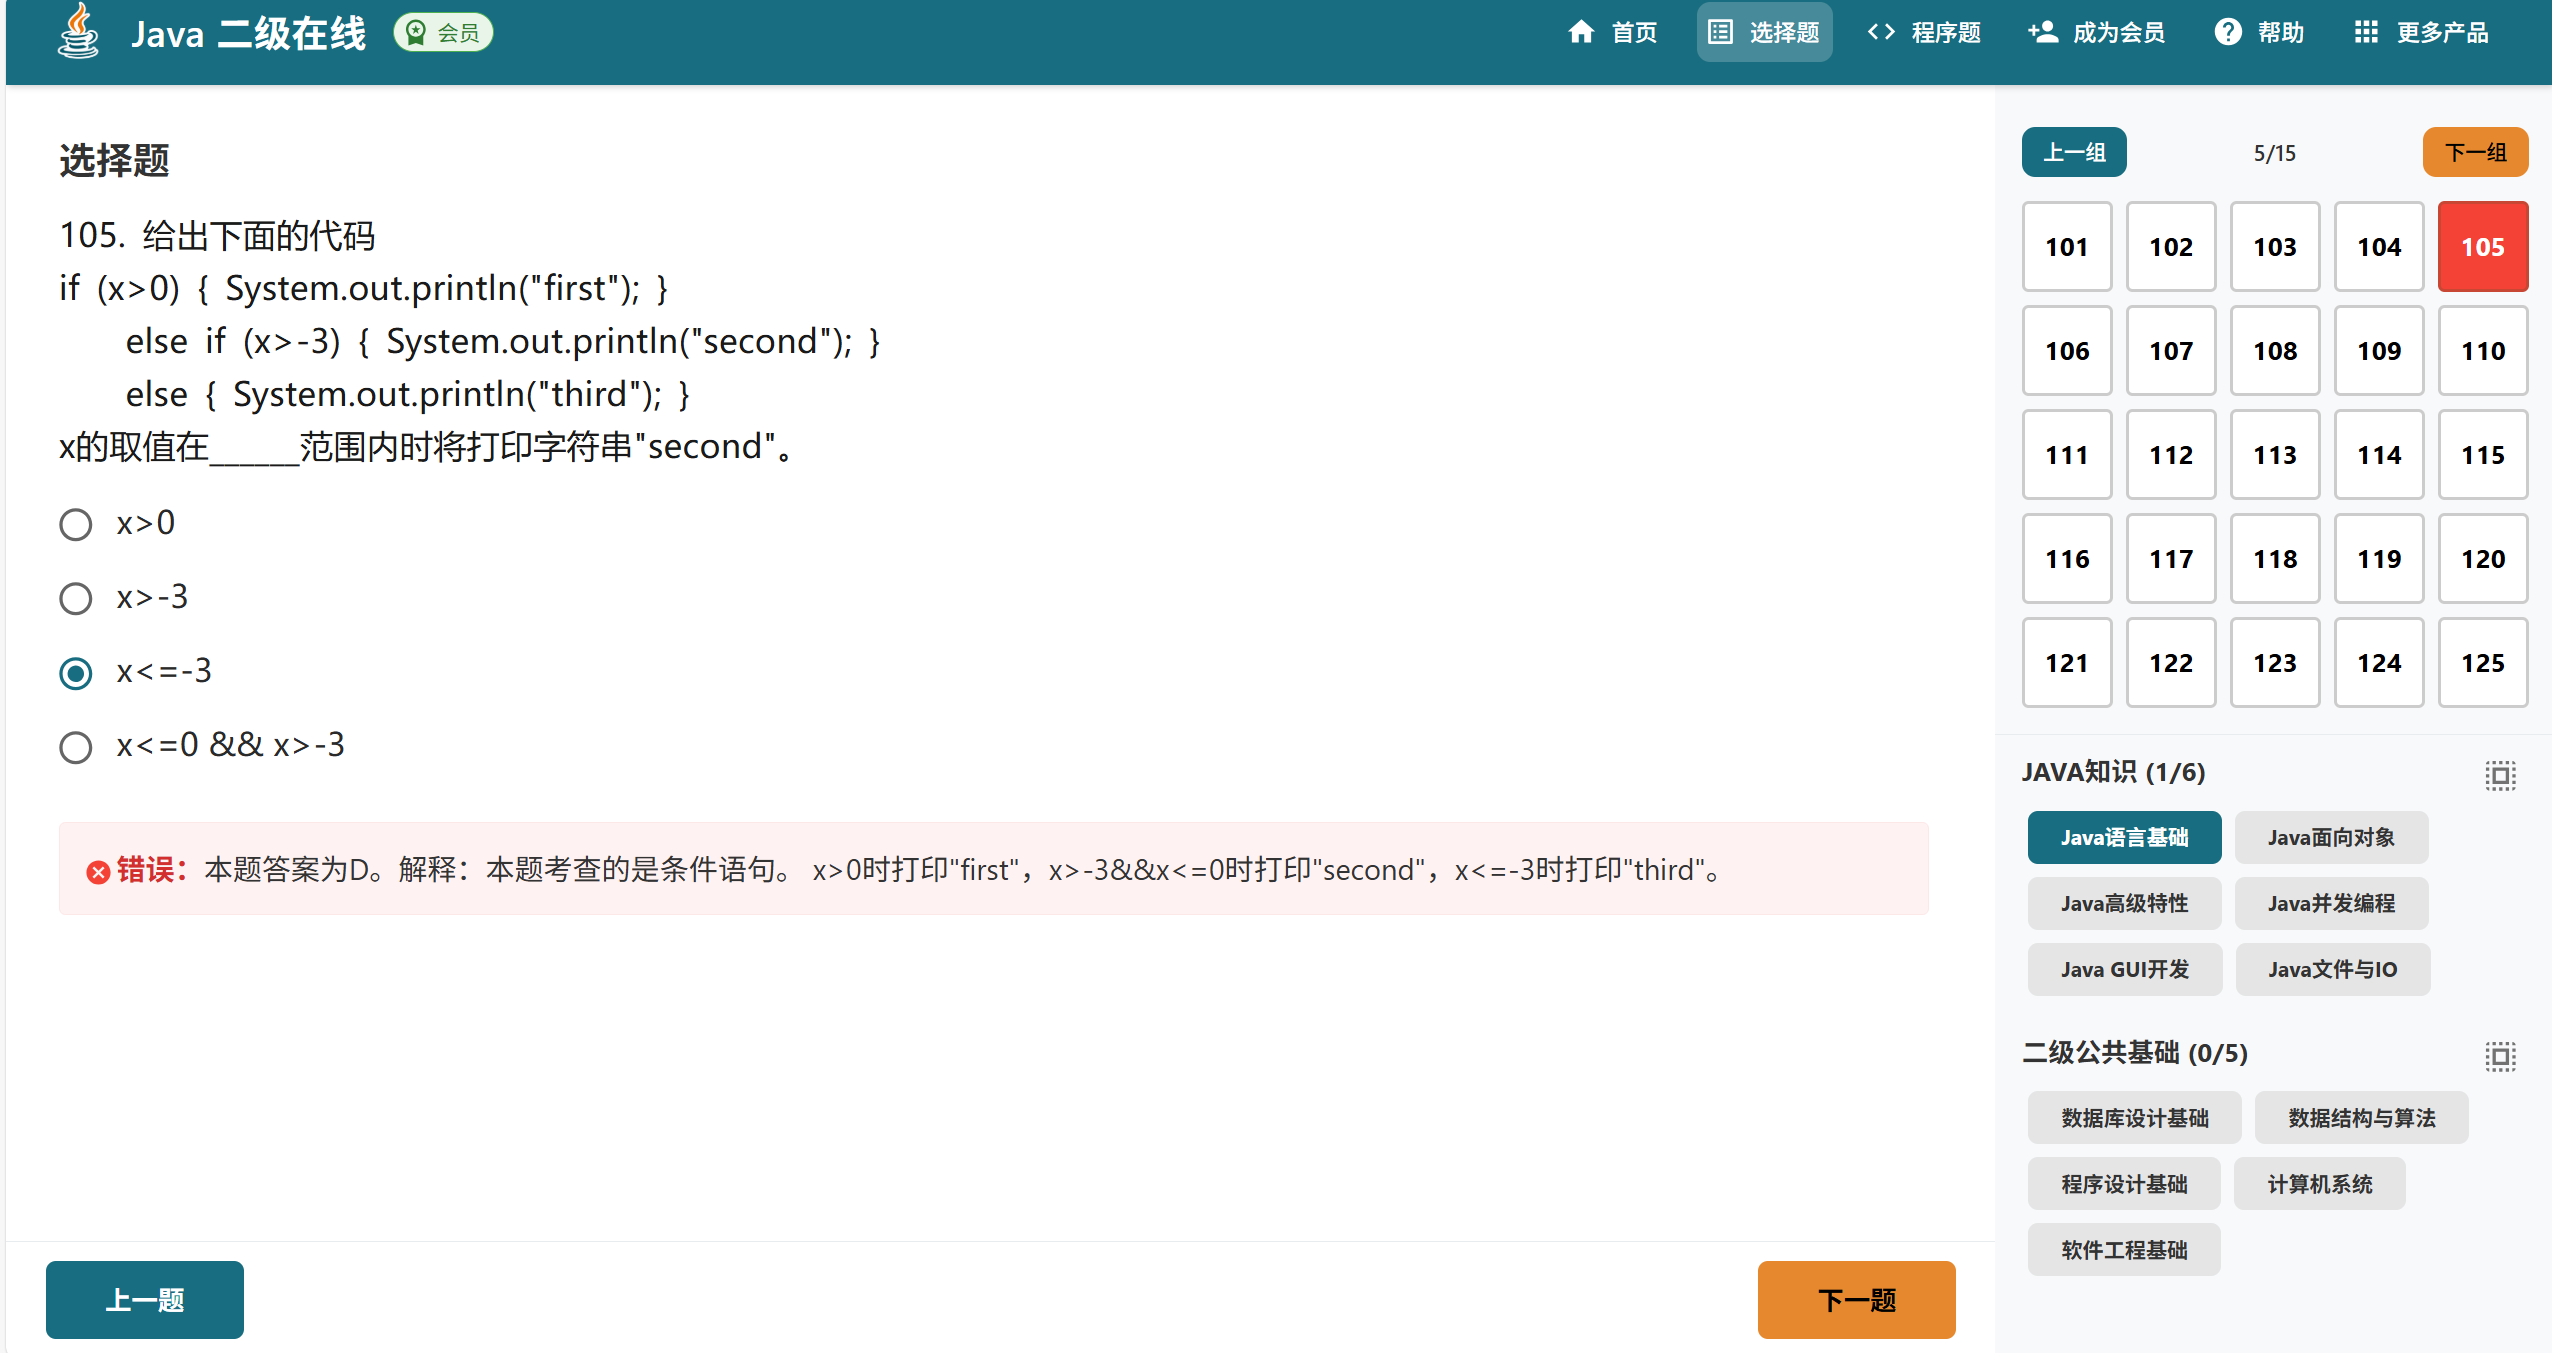
Task: Click the 5/15 group page indicator
Action: point(2274,153)
